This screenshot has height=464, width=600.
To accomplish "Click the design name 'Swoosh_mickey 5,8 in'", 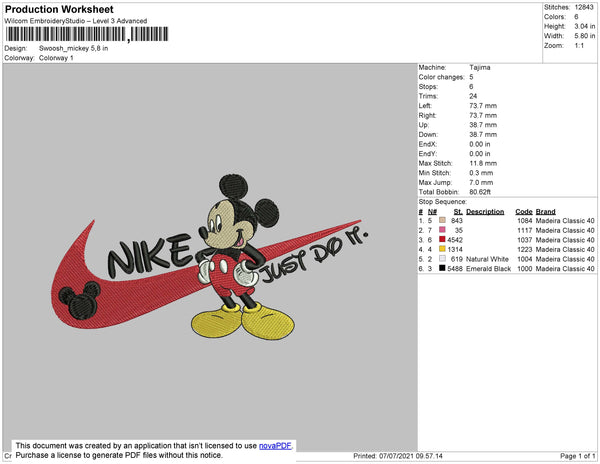I will tap(73, 49).
